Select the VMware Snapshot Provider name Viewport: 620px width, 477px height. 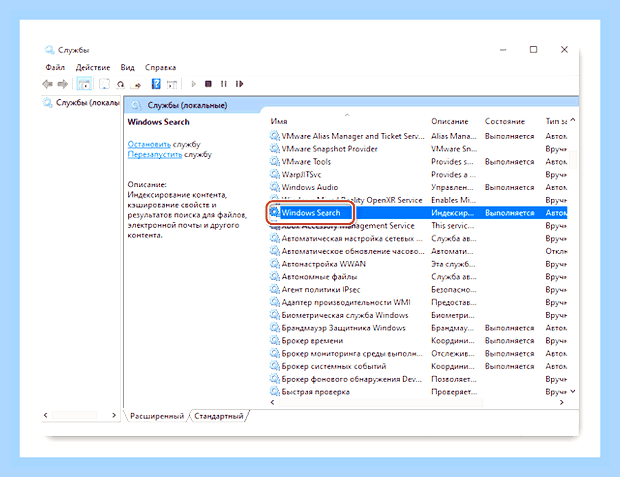(329, 149)
